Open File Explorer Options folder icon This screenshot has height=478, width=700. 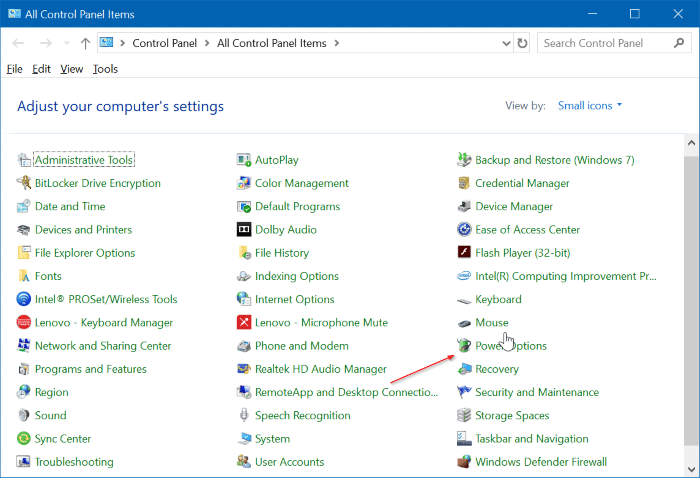pyautogui.click(x=24, y=253)
